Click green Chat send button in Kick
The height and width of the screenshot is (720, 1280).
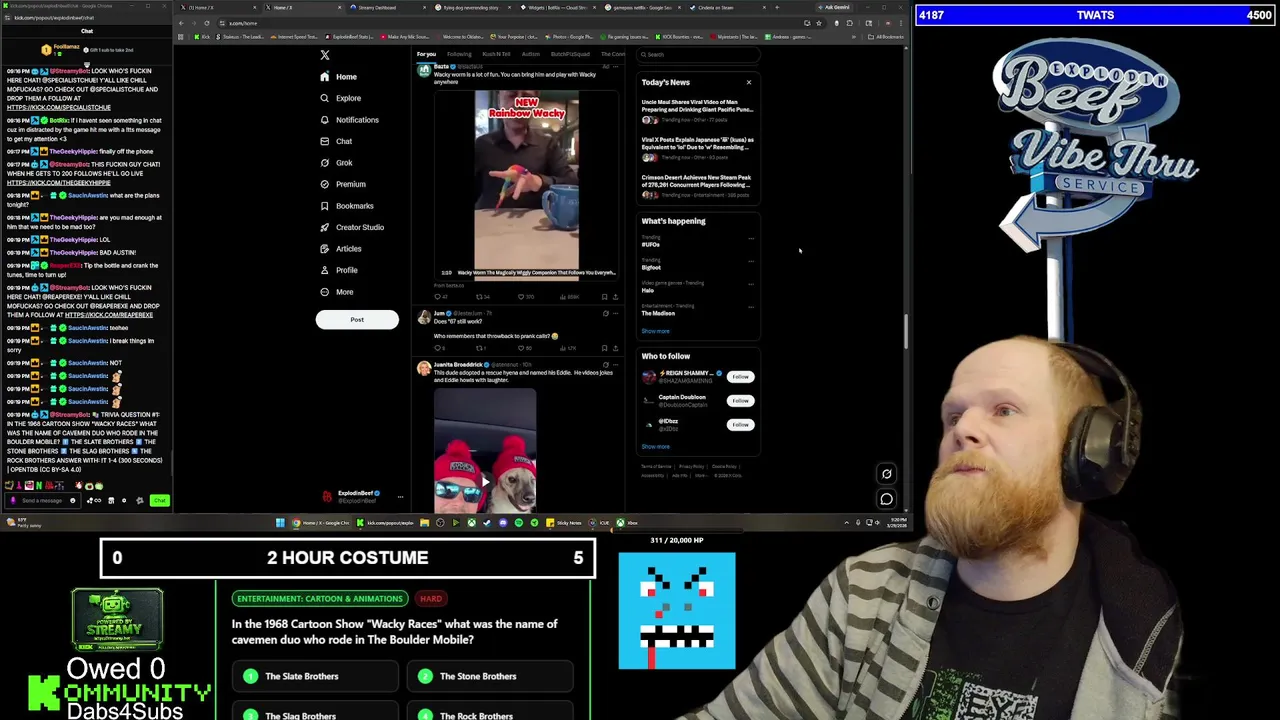pyautogui.click(x=159, y=500)
